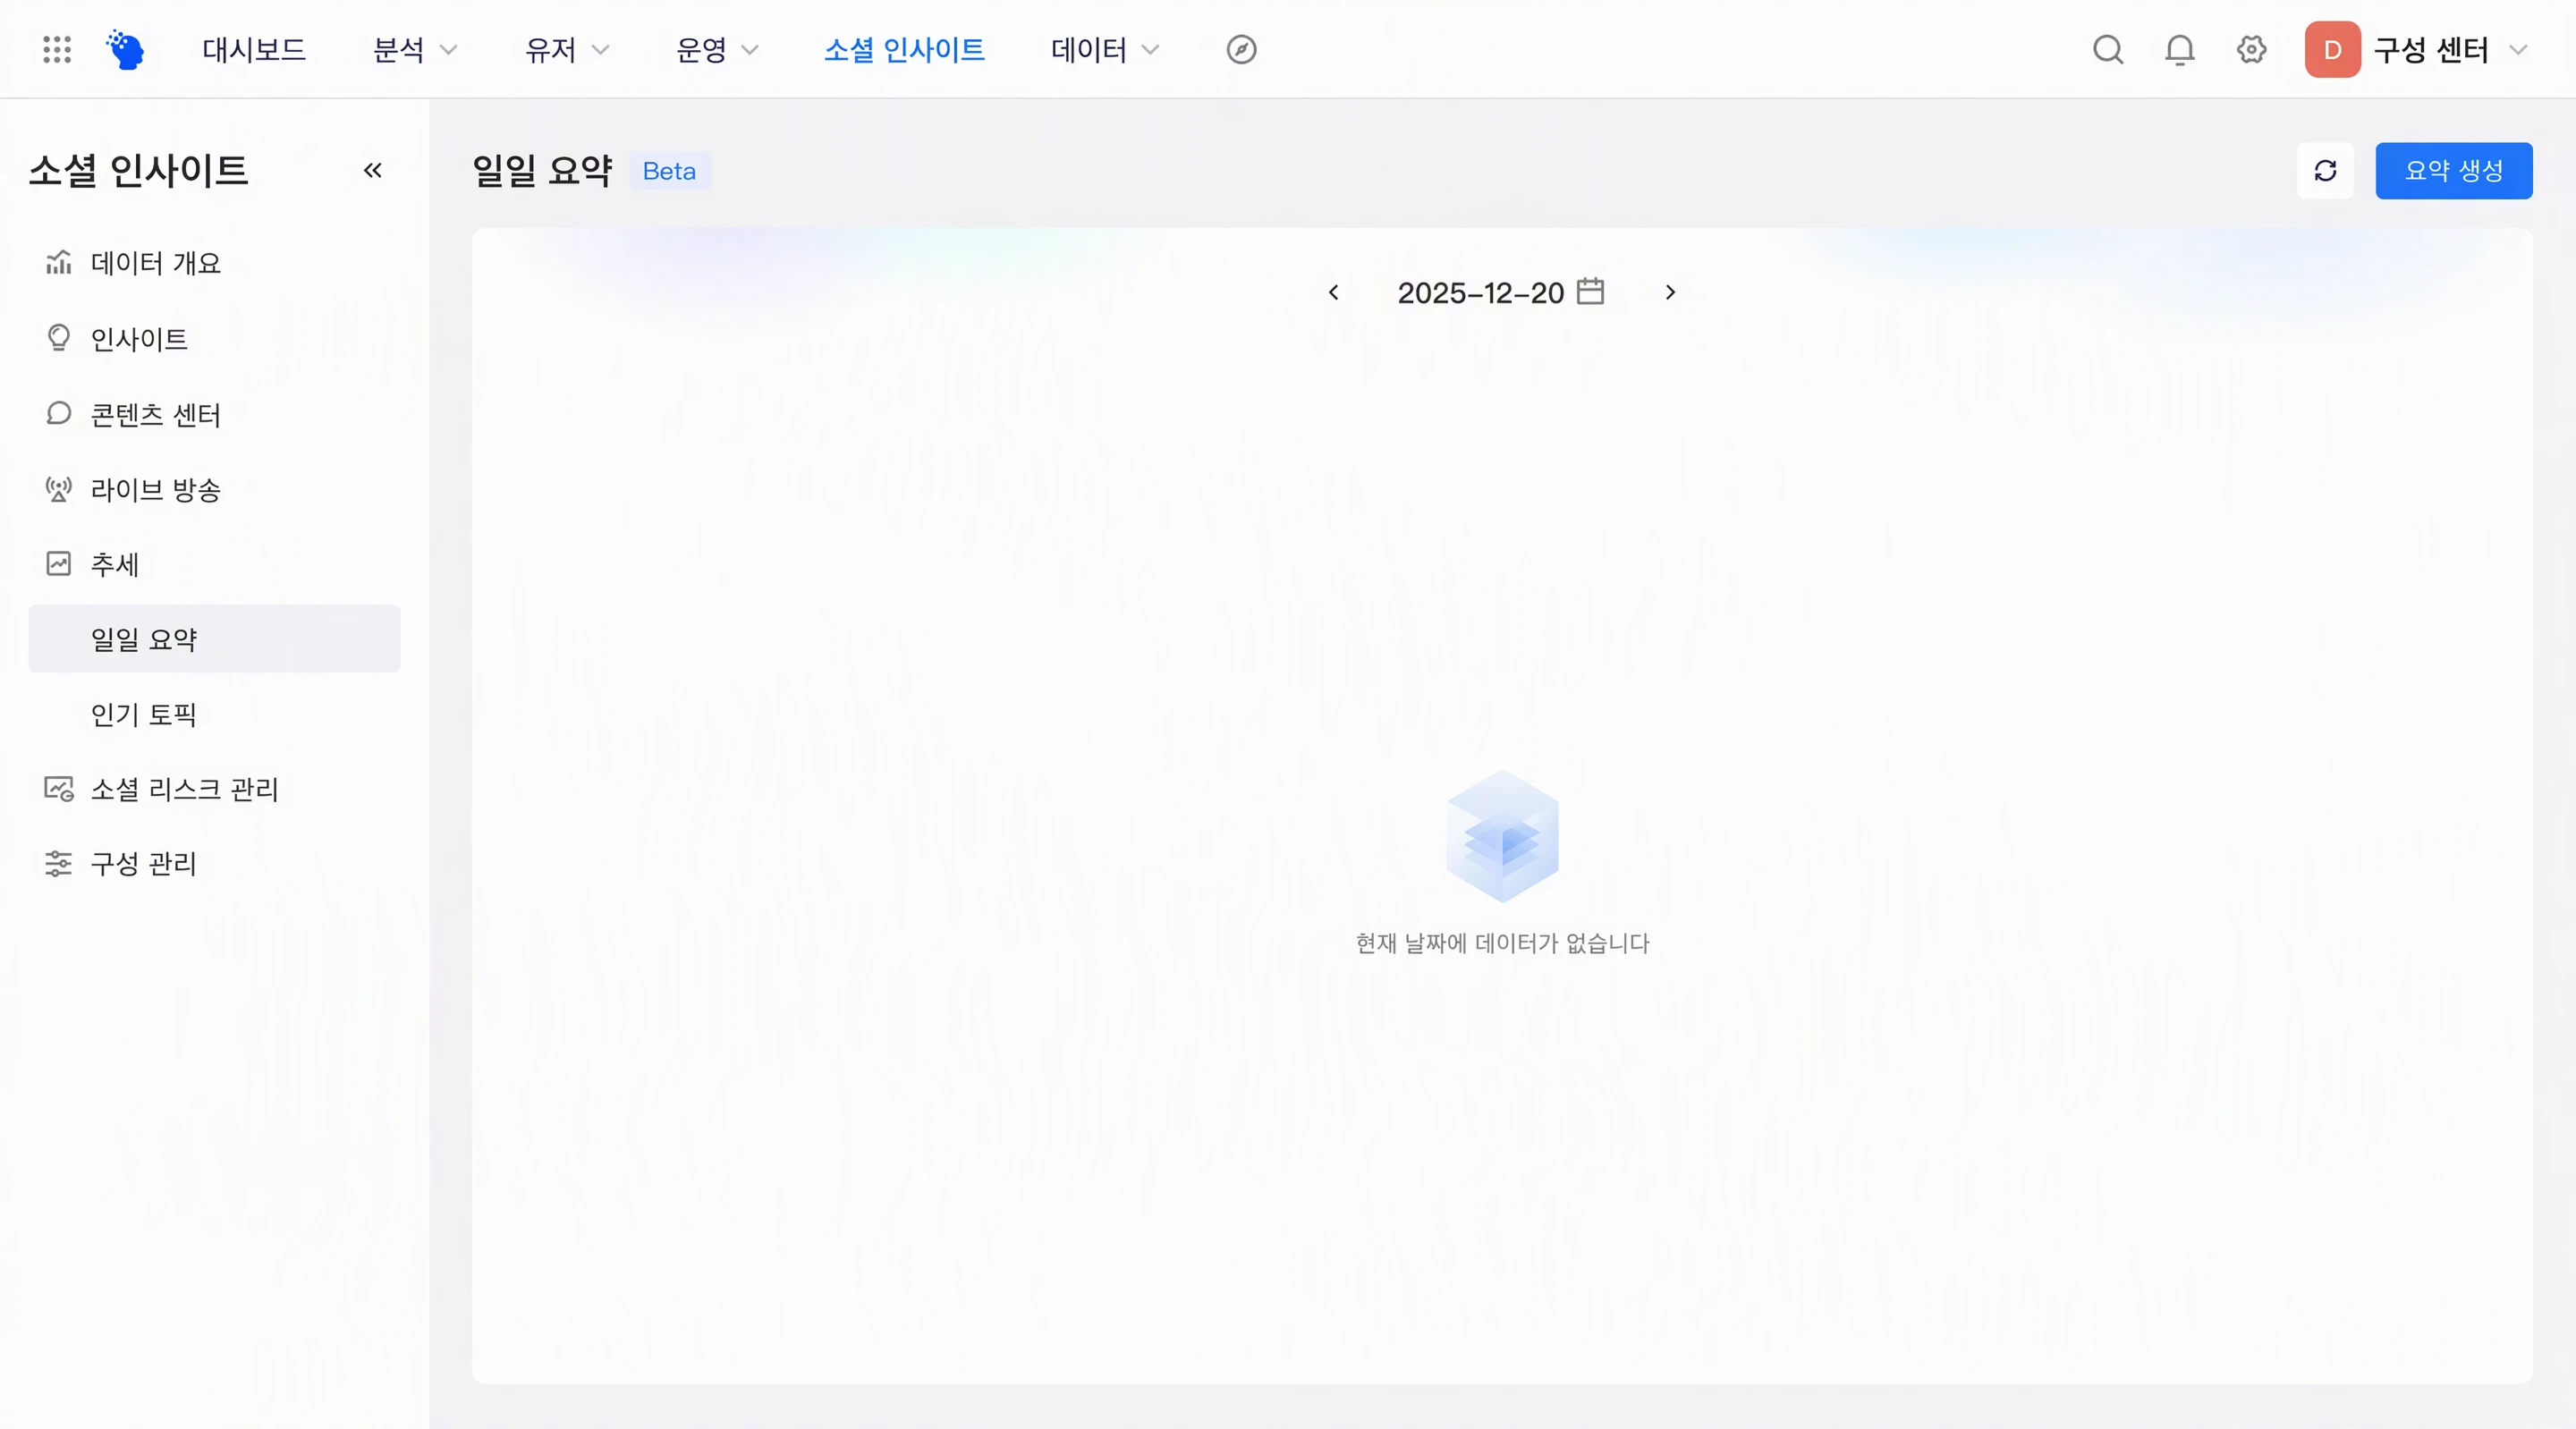Open 소셜 리스크 관리 in sidebar
The image size is (2576, 1429).
[x=214, y=788]
